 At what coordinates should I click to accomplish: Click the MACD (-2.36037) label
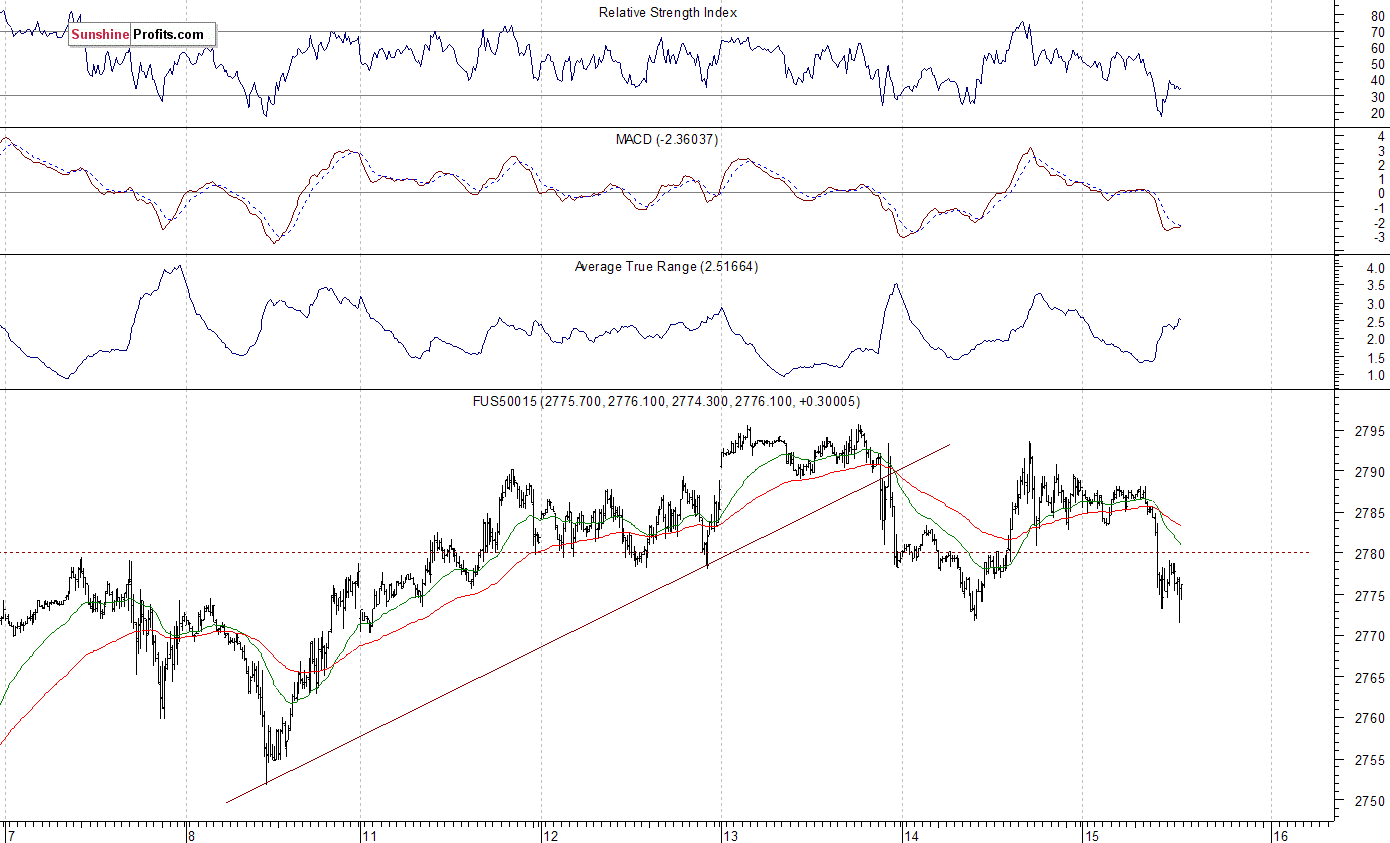667,140
